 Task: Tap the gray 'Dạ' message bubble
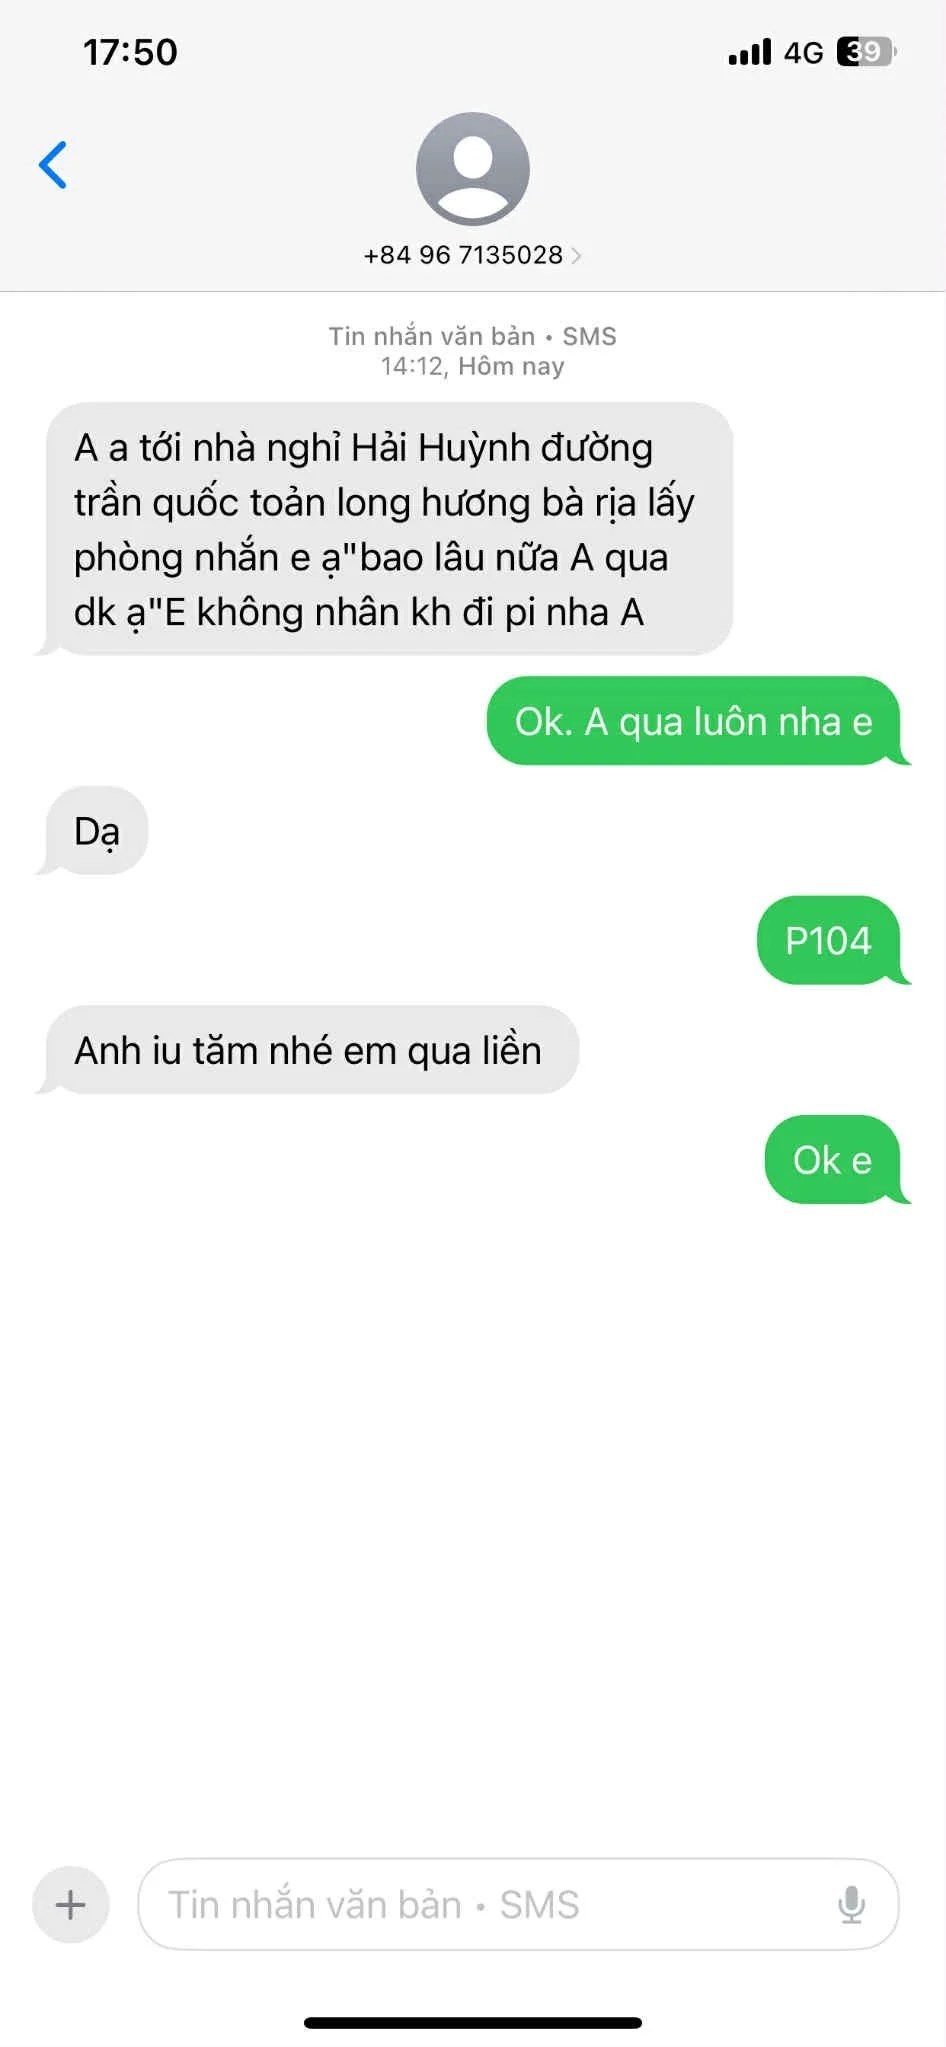(93, 830)
